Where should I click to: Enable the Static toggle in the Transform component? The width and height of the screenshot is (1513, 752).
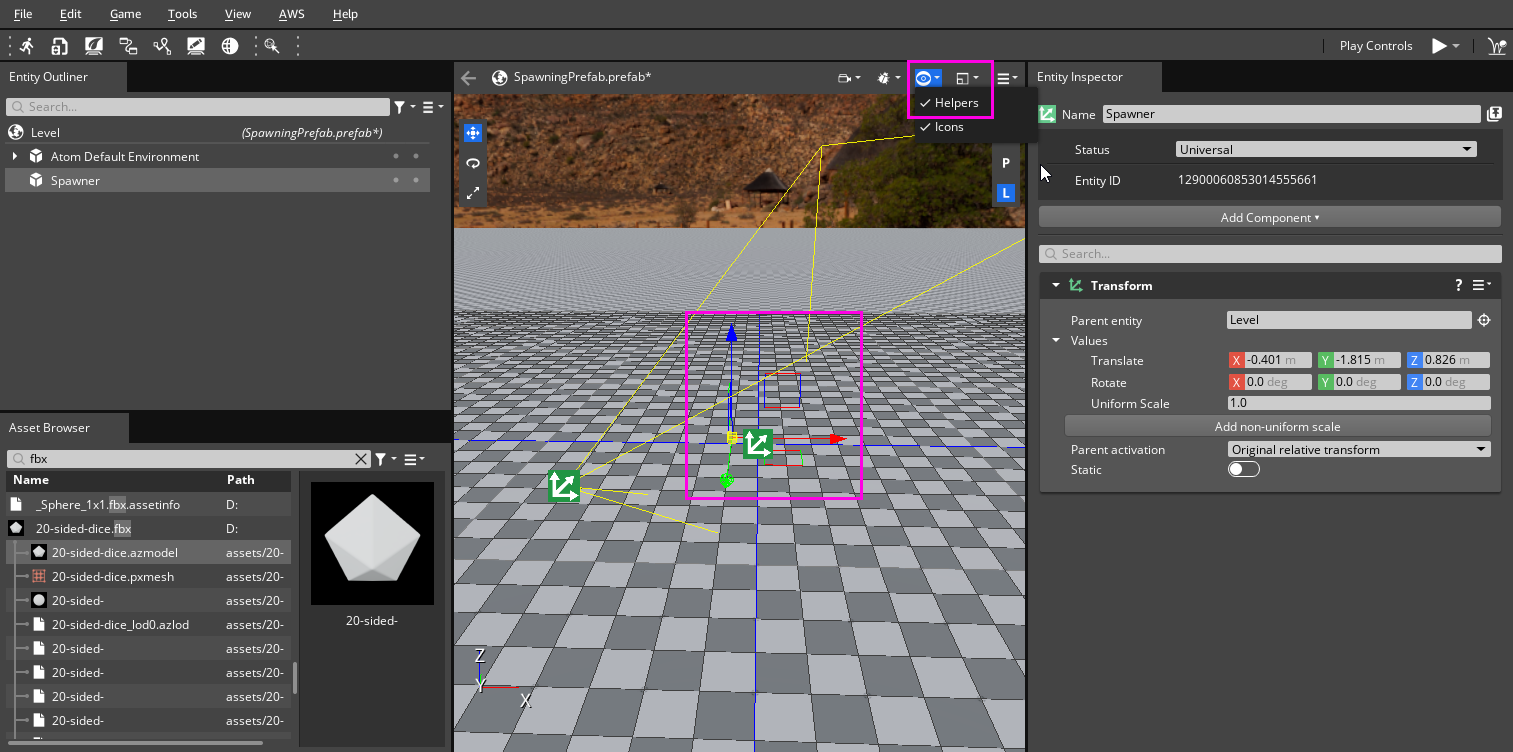[x=1243, y=468]
